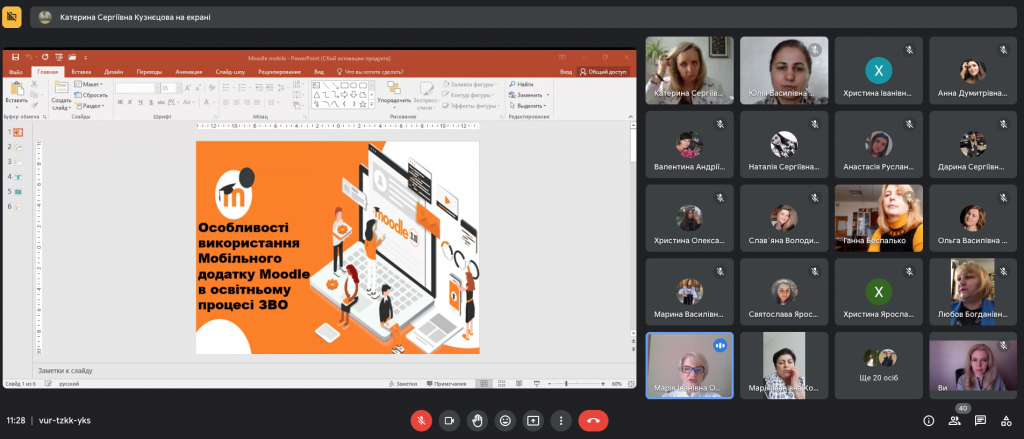Open the Выделить select dropdown
Screen dimensions: 1024x439
pyautogui.click(x=527, y=105)
